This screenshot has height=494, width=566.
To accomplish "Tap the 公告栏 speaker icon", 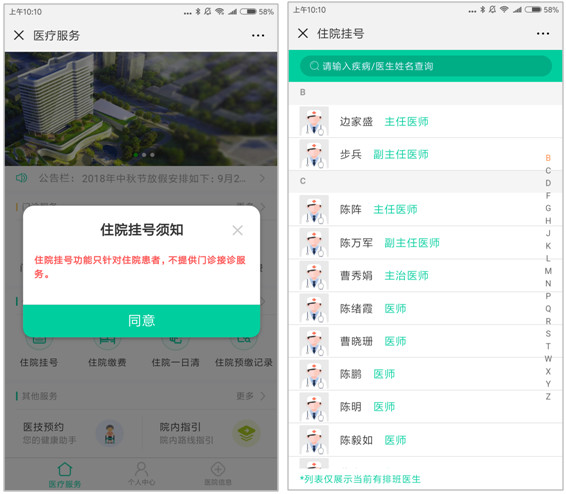I will (x=21, y=178).
